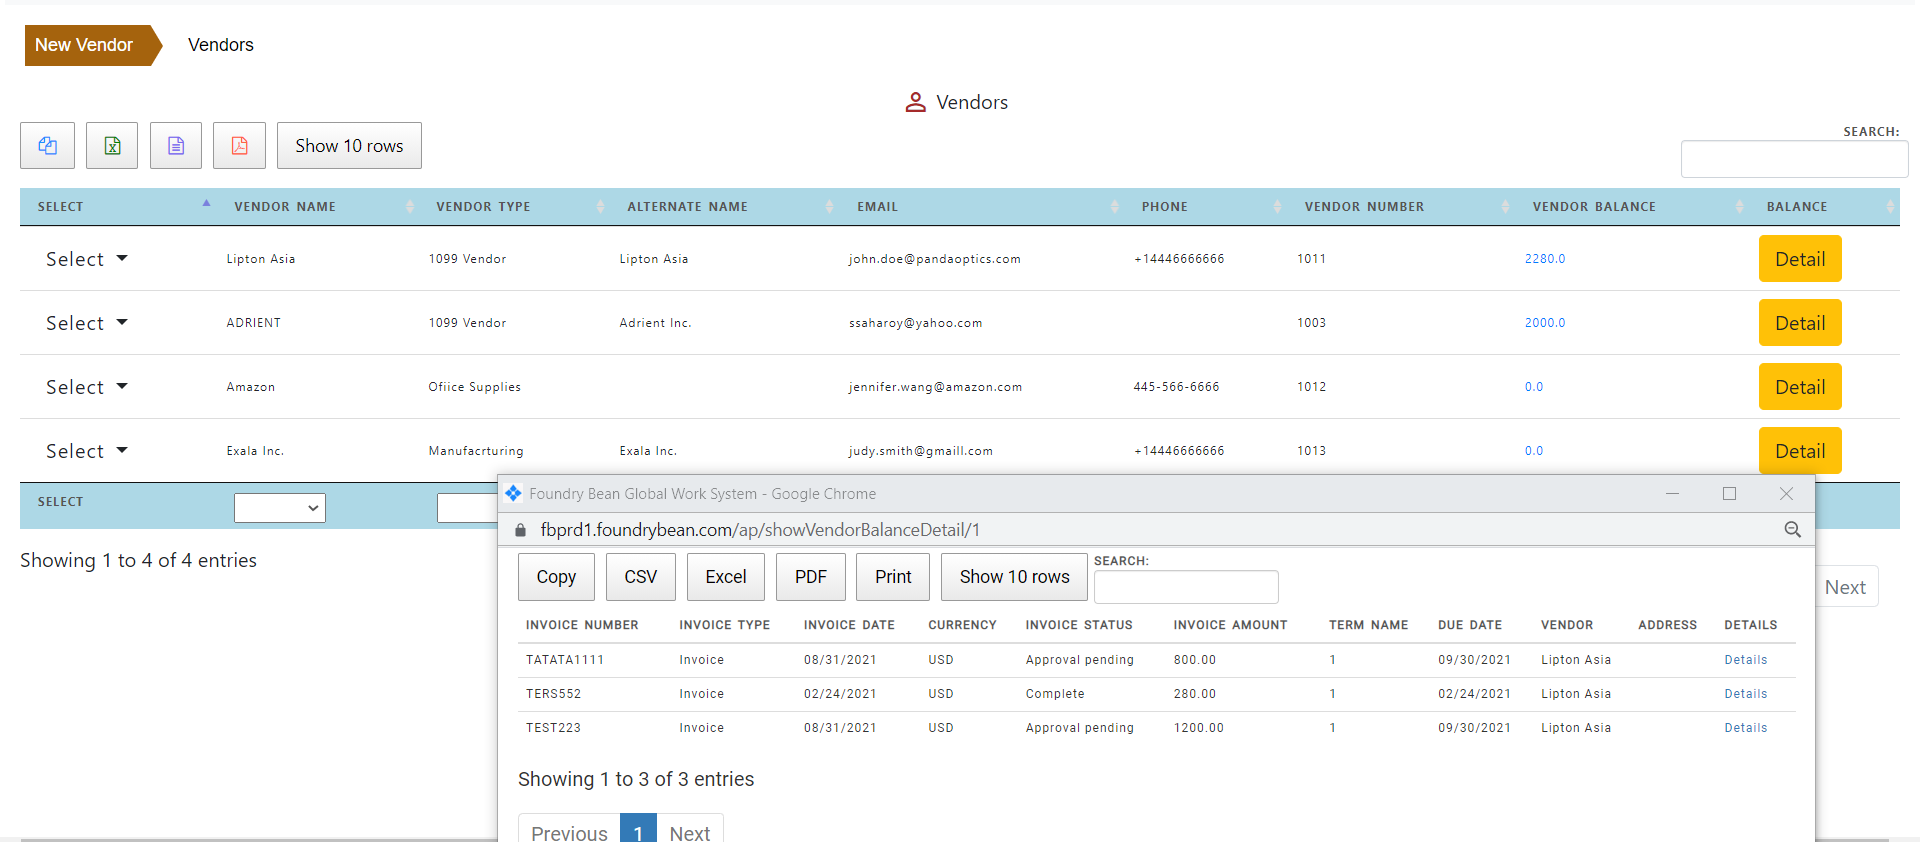The width and height of the screenshot is (1920, 842).
Task: Click Print button in popup window
Action: click(893, 577)
